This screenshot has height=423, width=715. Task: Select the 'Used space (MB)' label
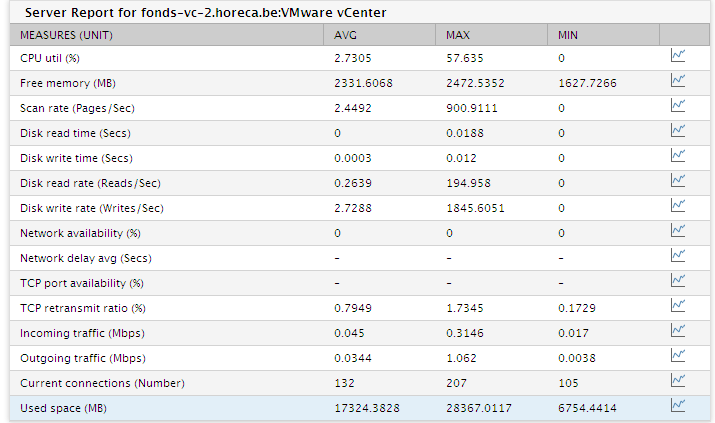(63, 408)
